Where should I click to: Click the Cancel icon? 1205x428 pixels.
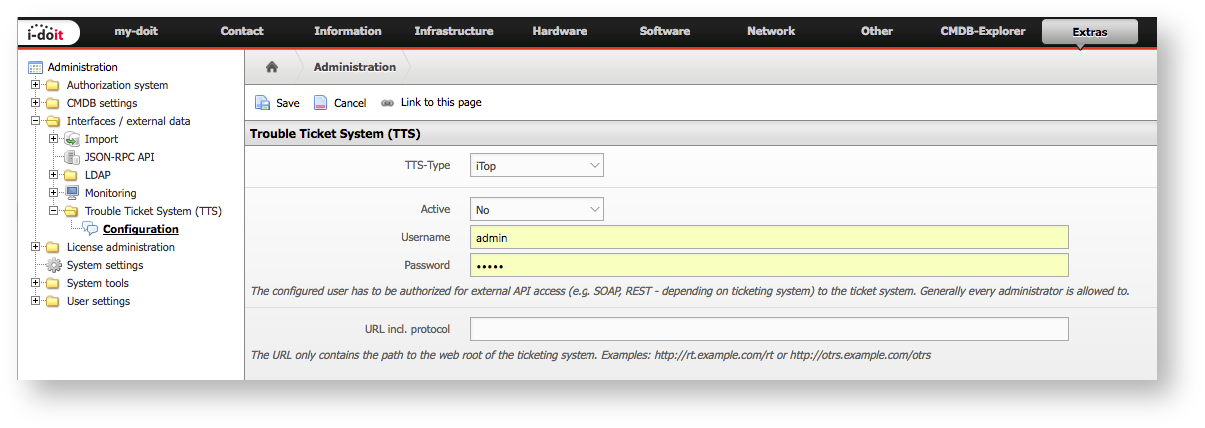pos(321,103)
